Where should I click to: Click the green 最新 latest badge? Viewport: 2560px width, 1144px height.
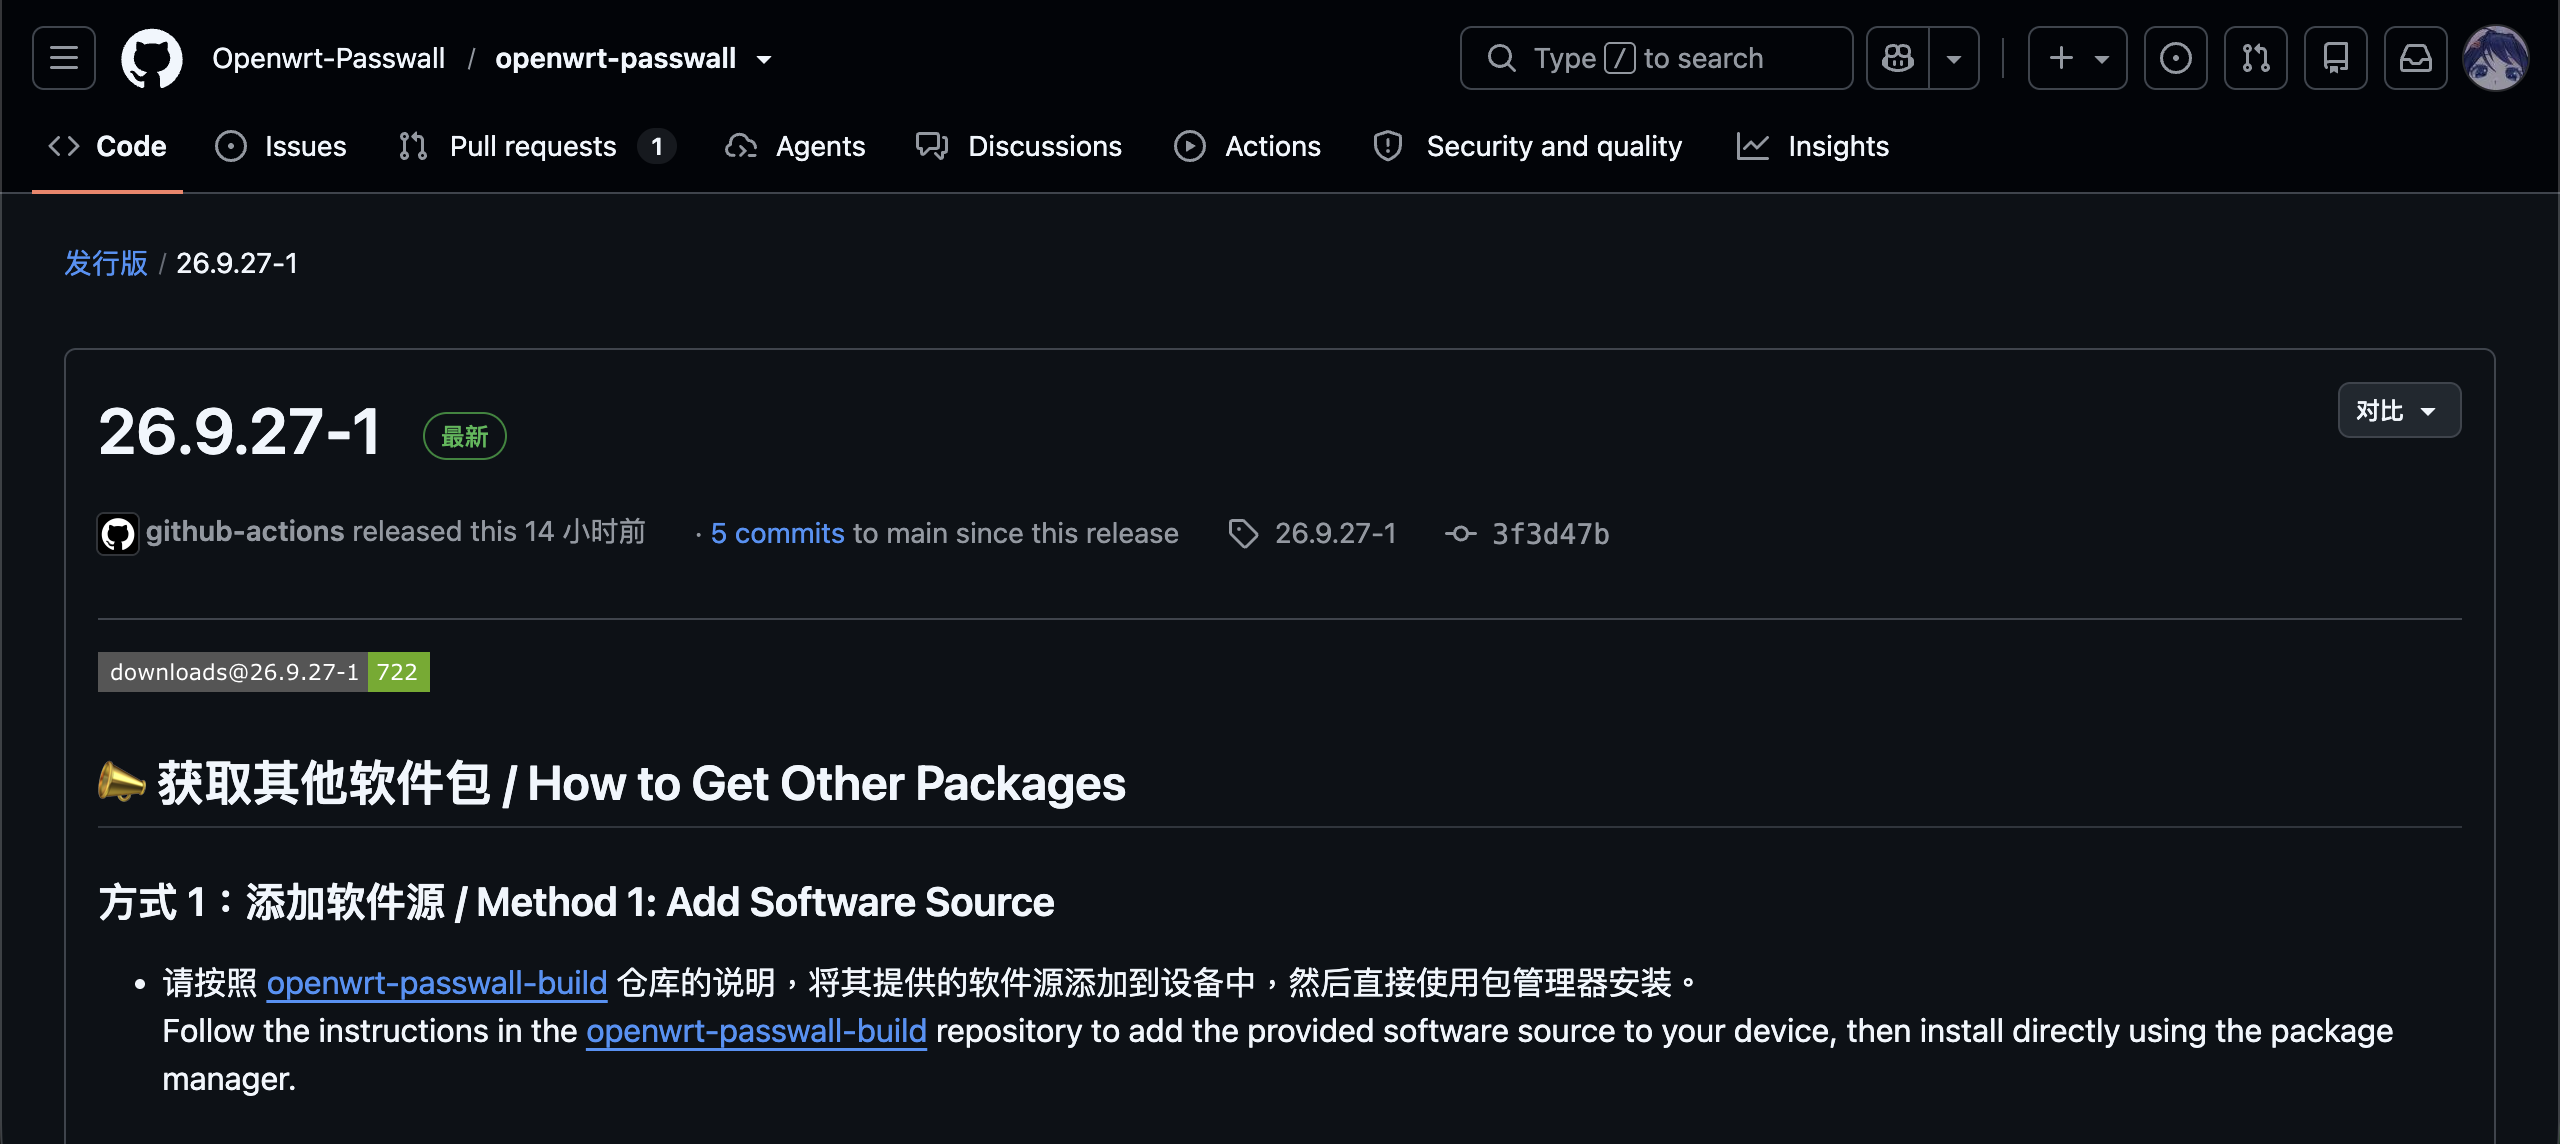coord(465,436)
